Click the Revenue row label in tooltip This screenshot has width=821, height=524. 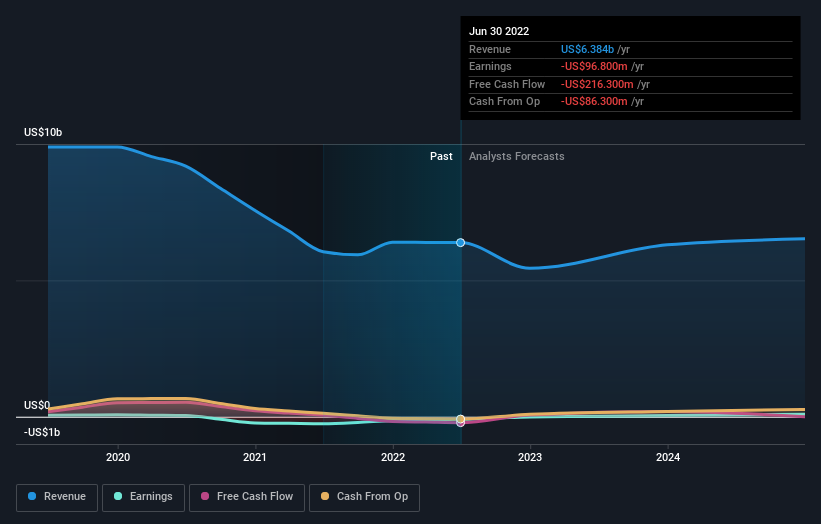point(490,49)
